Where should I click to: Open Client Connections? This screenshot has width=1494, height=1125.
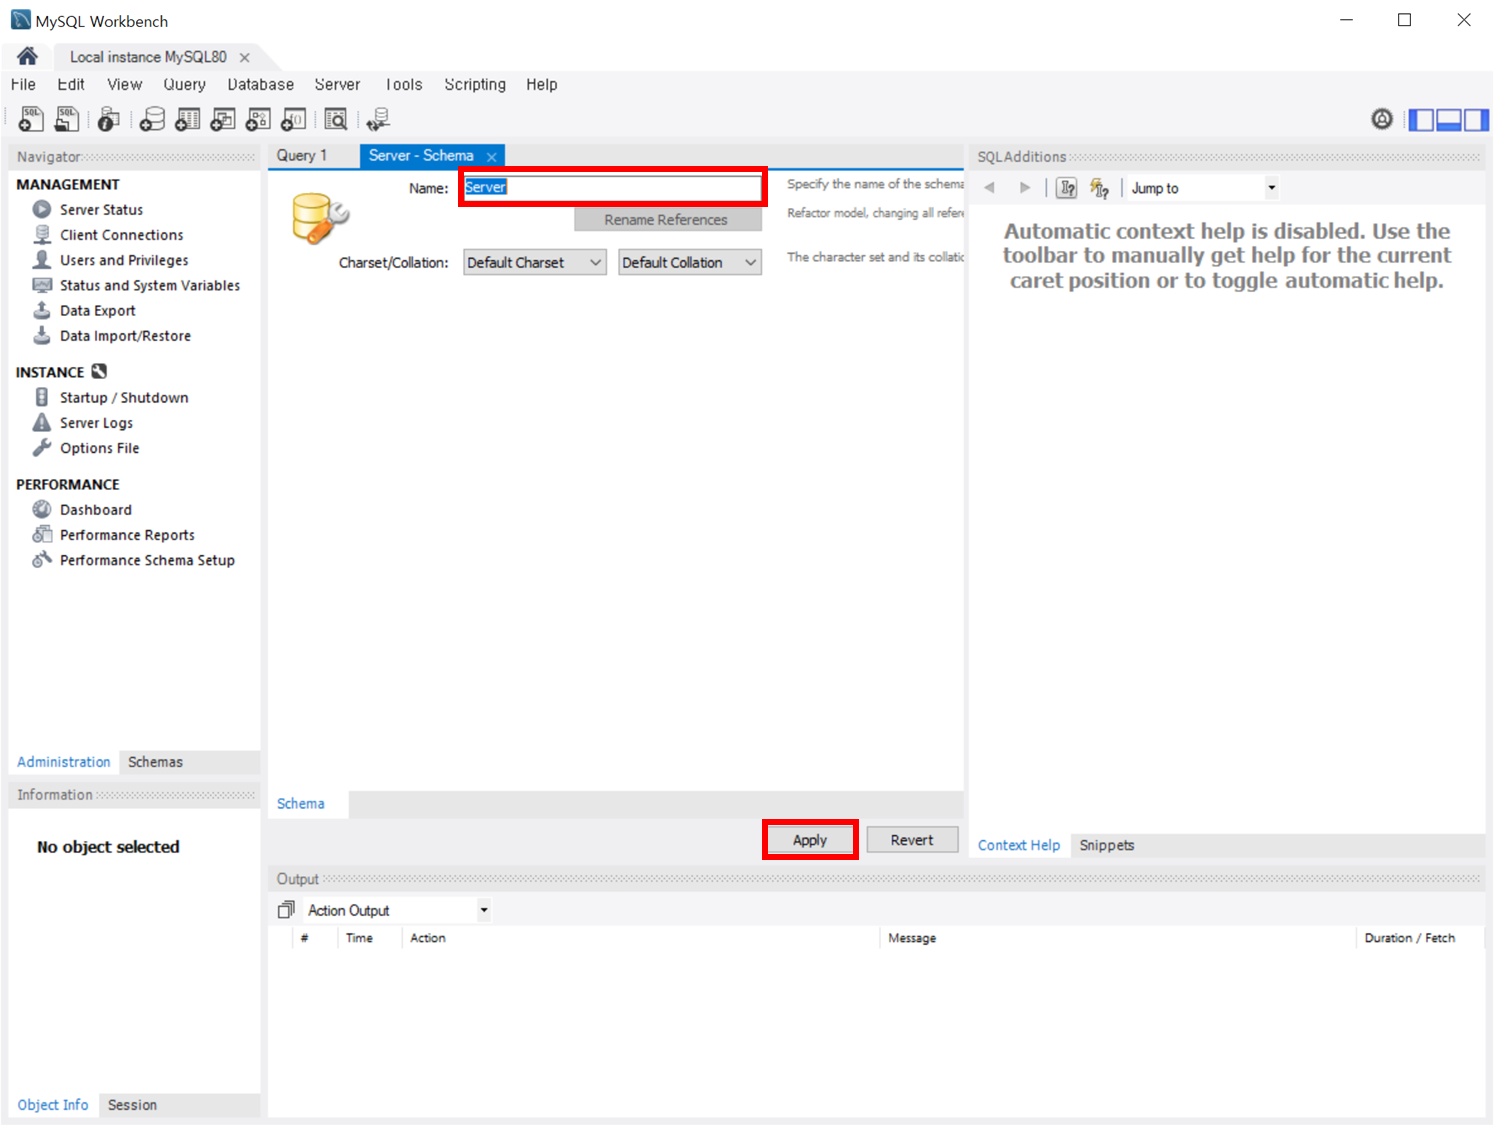[121, 235]
